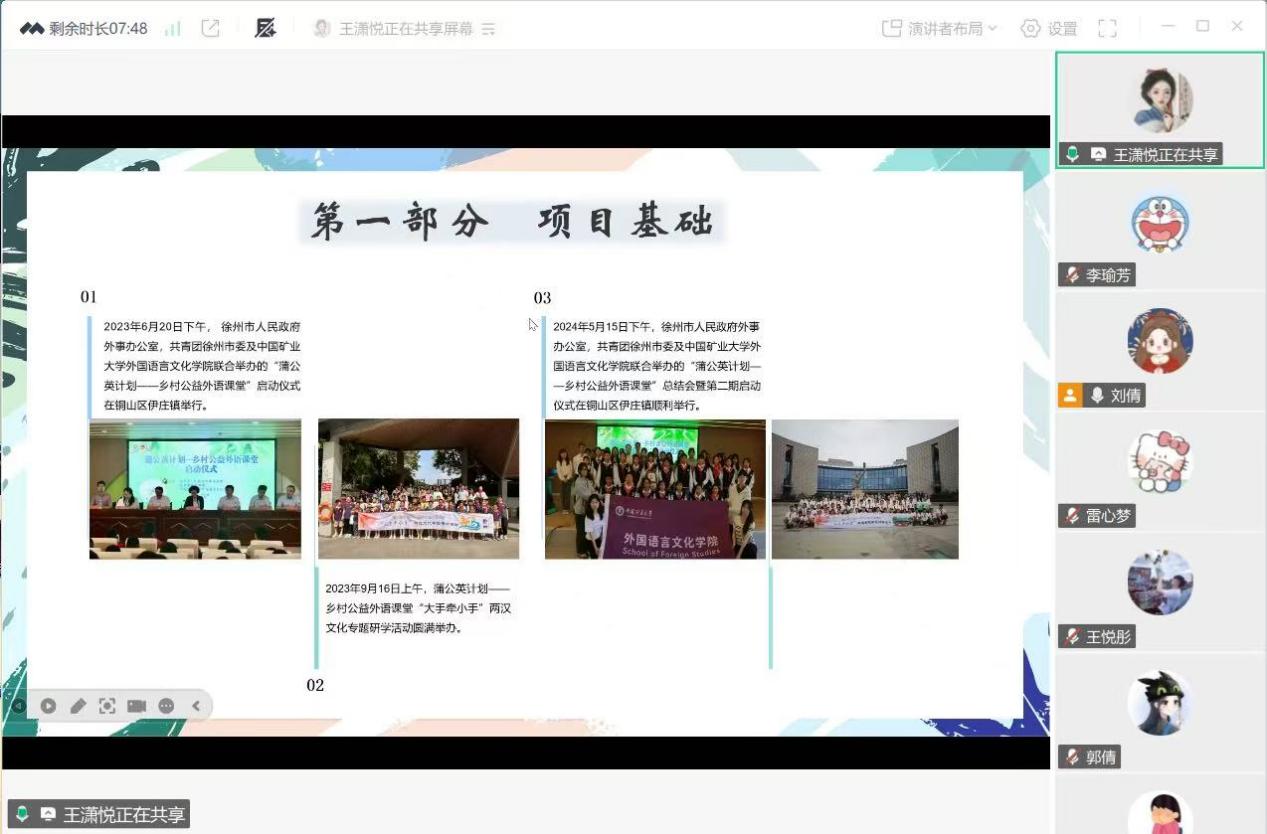Go to previous slide with left triangle arrow
The image size is (1267, 834).
(18, 706)
